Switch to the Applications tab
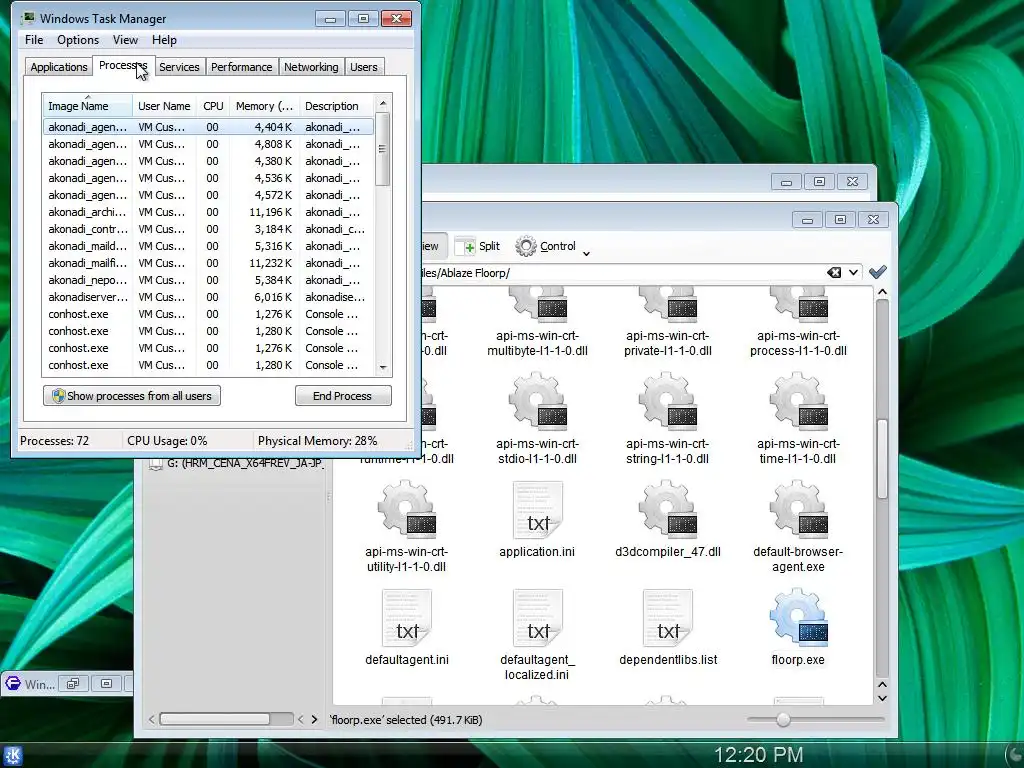The image size is (1024, 768). coord(59,67)
